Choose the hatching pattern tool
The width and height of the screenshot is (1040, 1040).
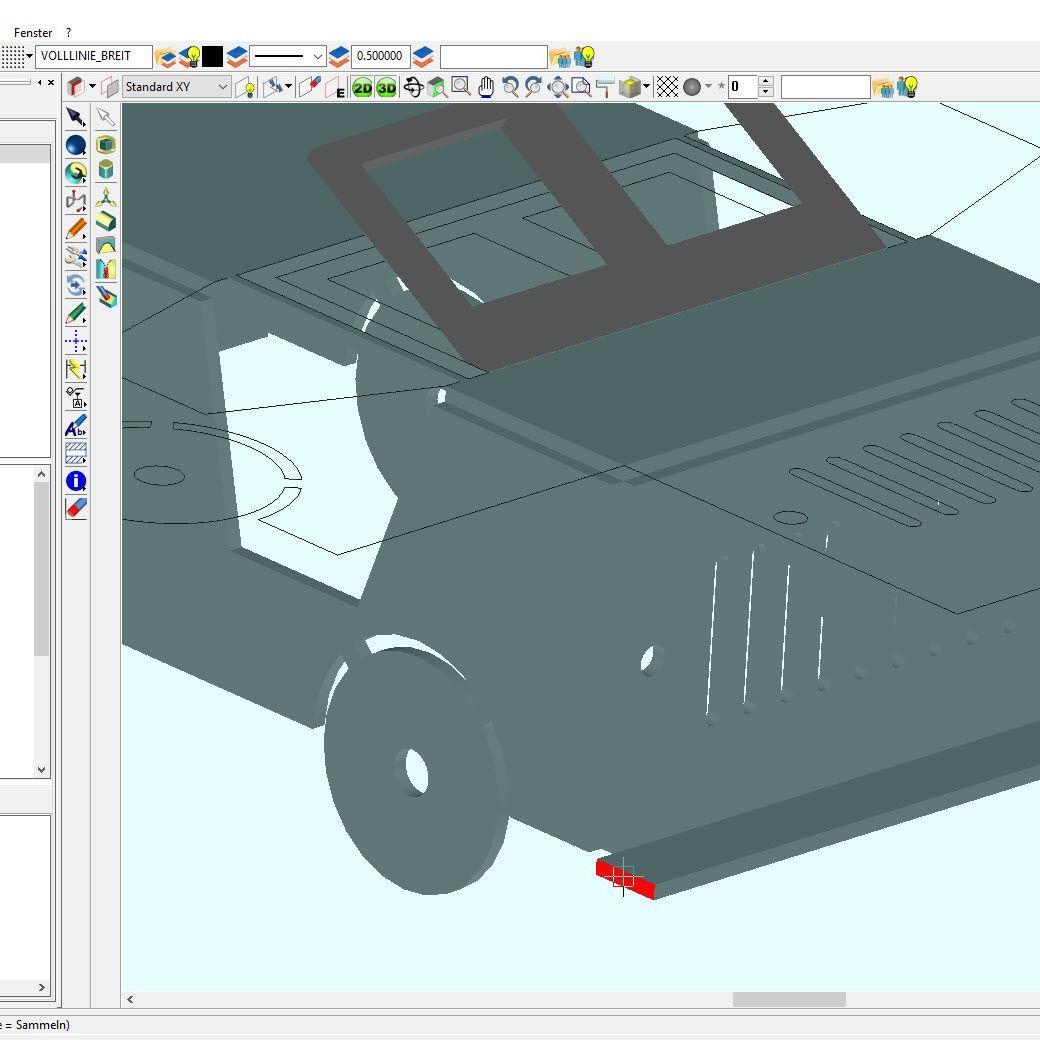coord(76,453)
